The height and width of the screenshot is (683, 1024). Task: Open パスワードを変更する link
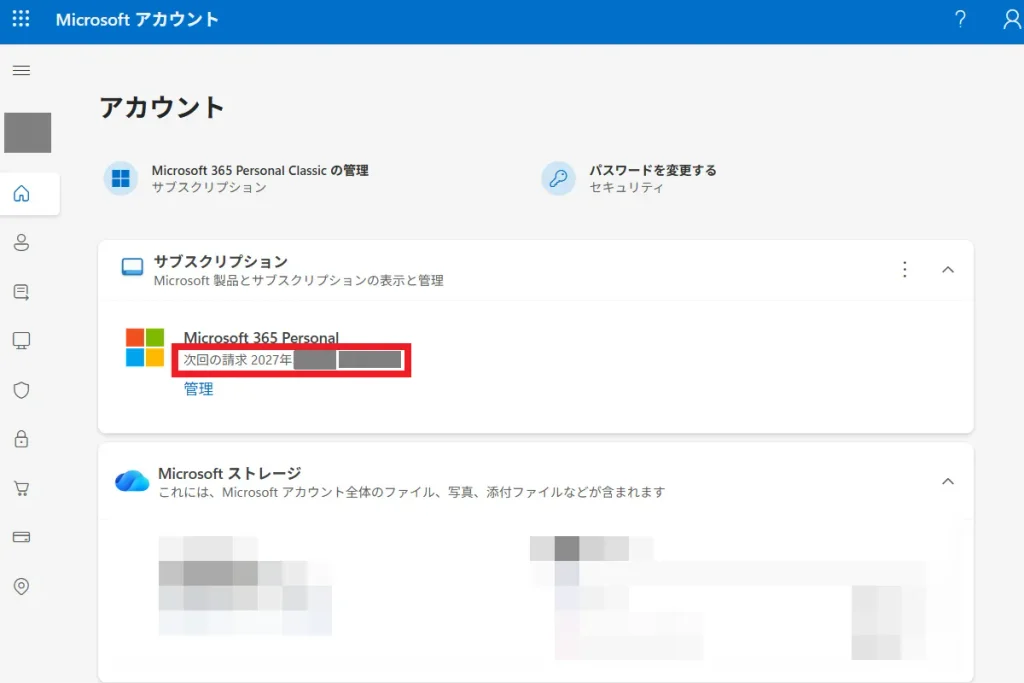pos(653,170)
